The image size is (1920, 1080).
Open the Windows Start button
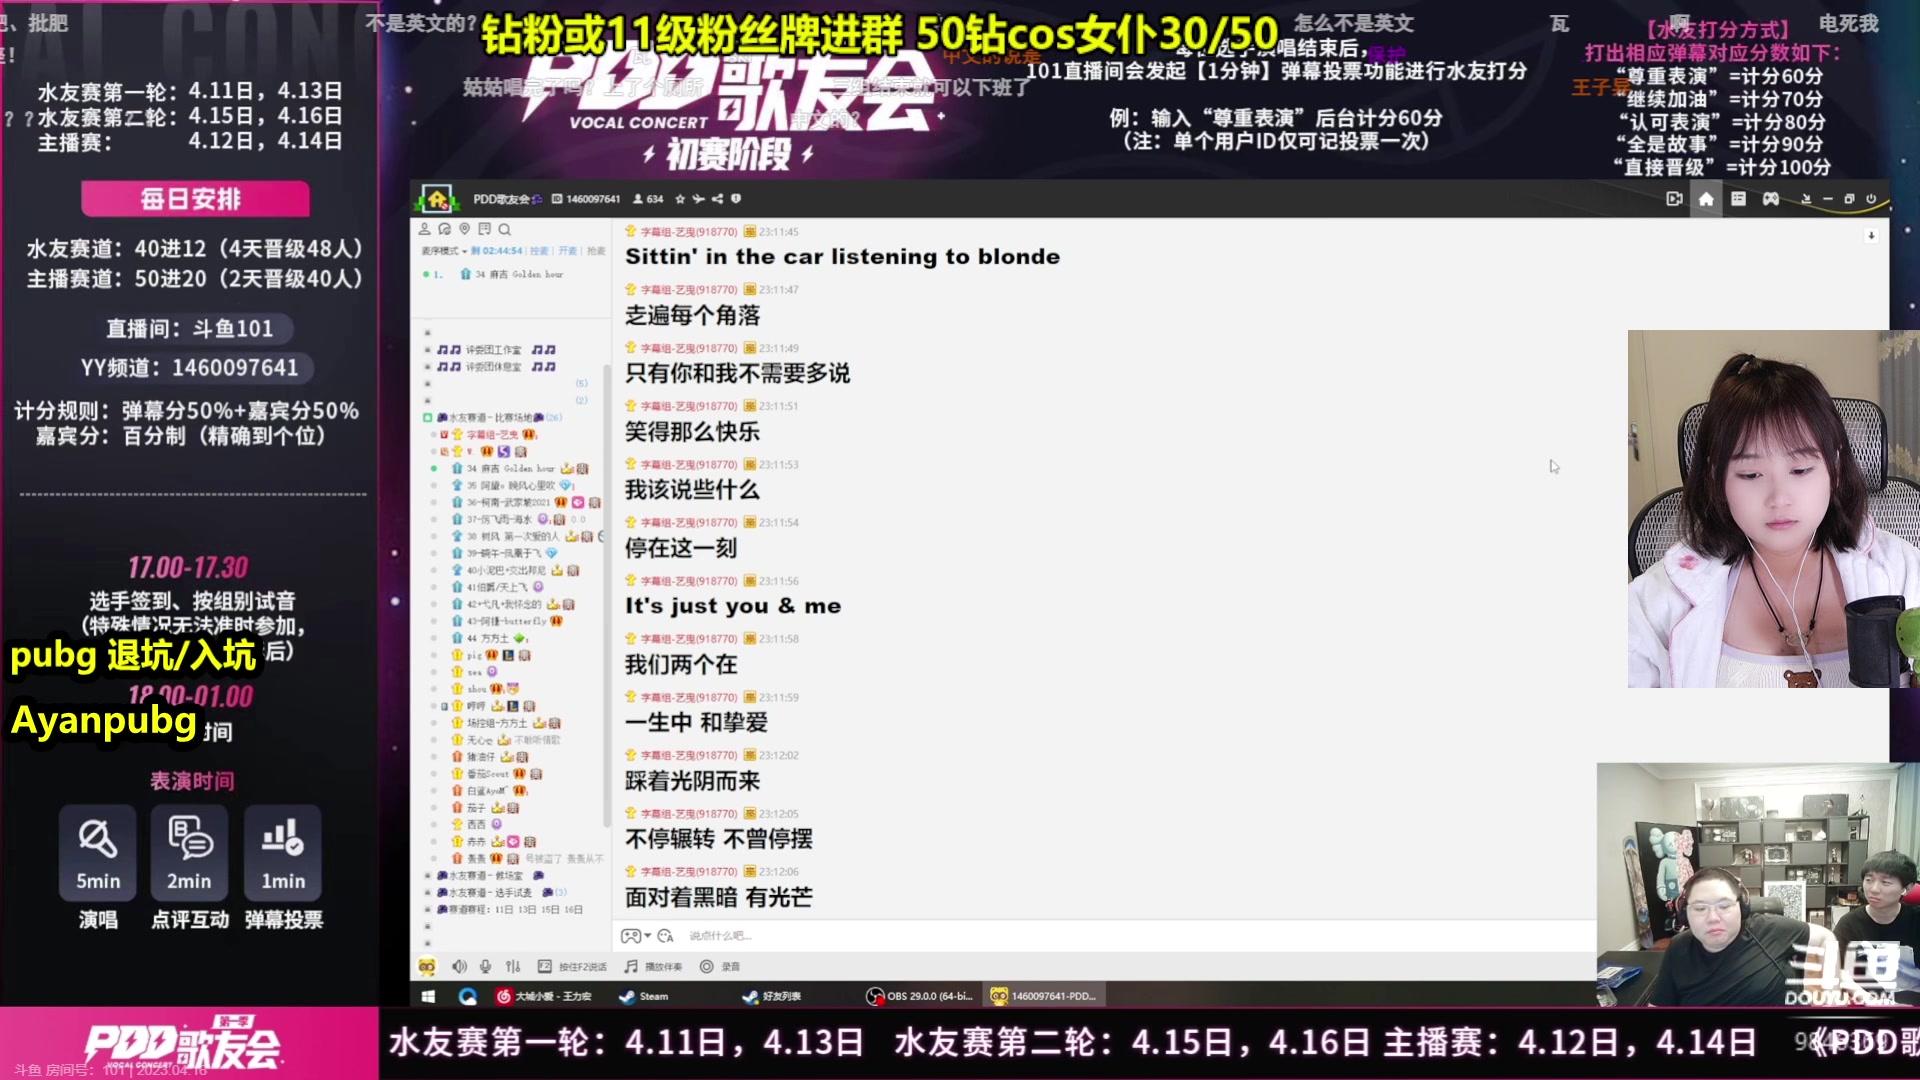[428, 996]
